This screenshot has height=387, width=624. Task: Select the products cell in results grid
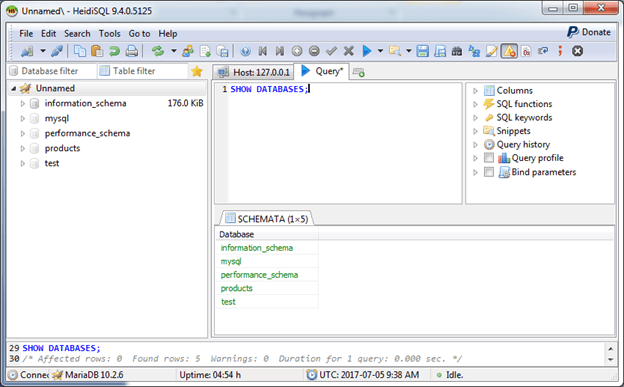pos(267,288)
